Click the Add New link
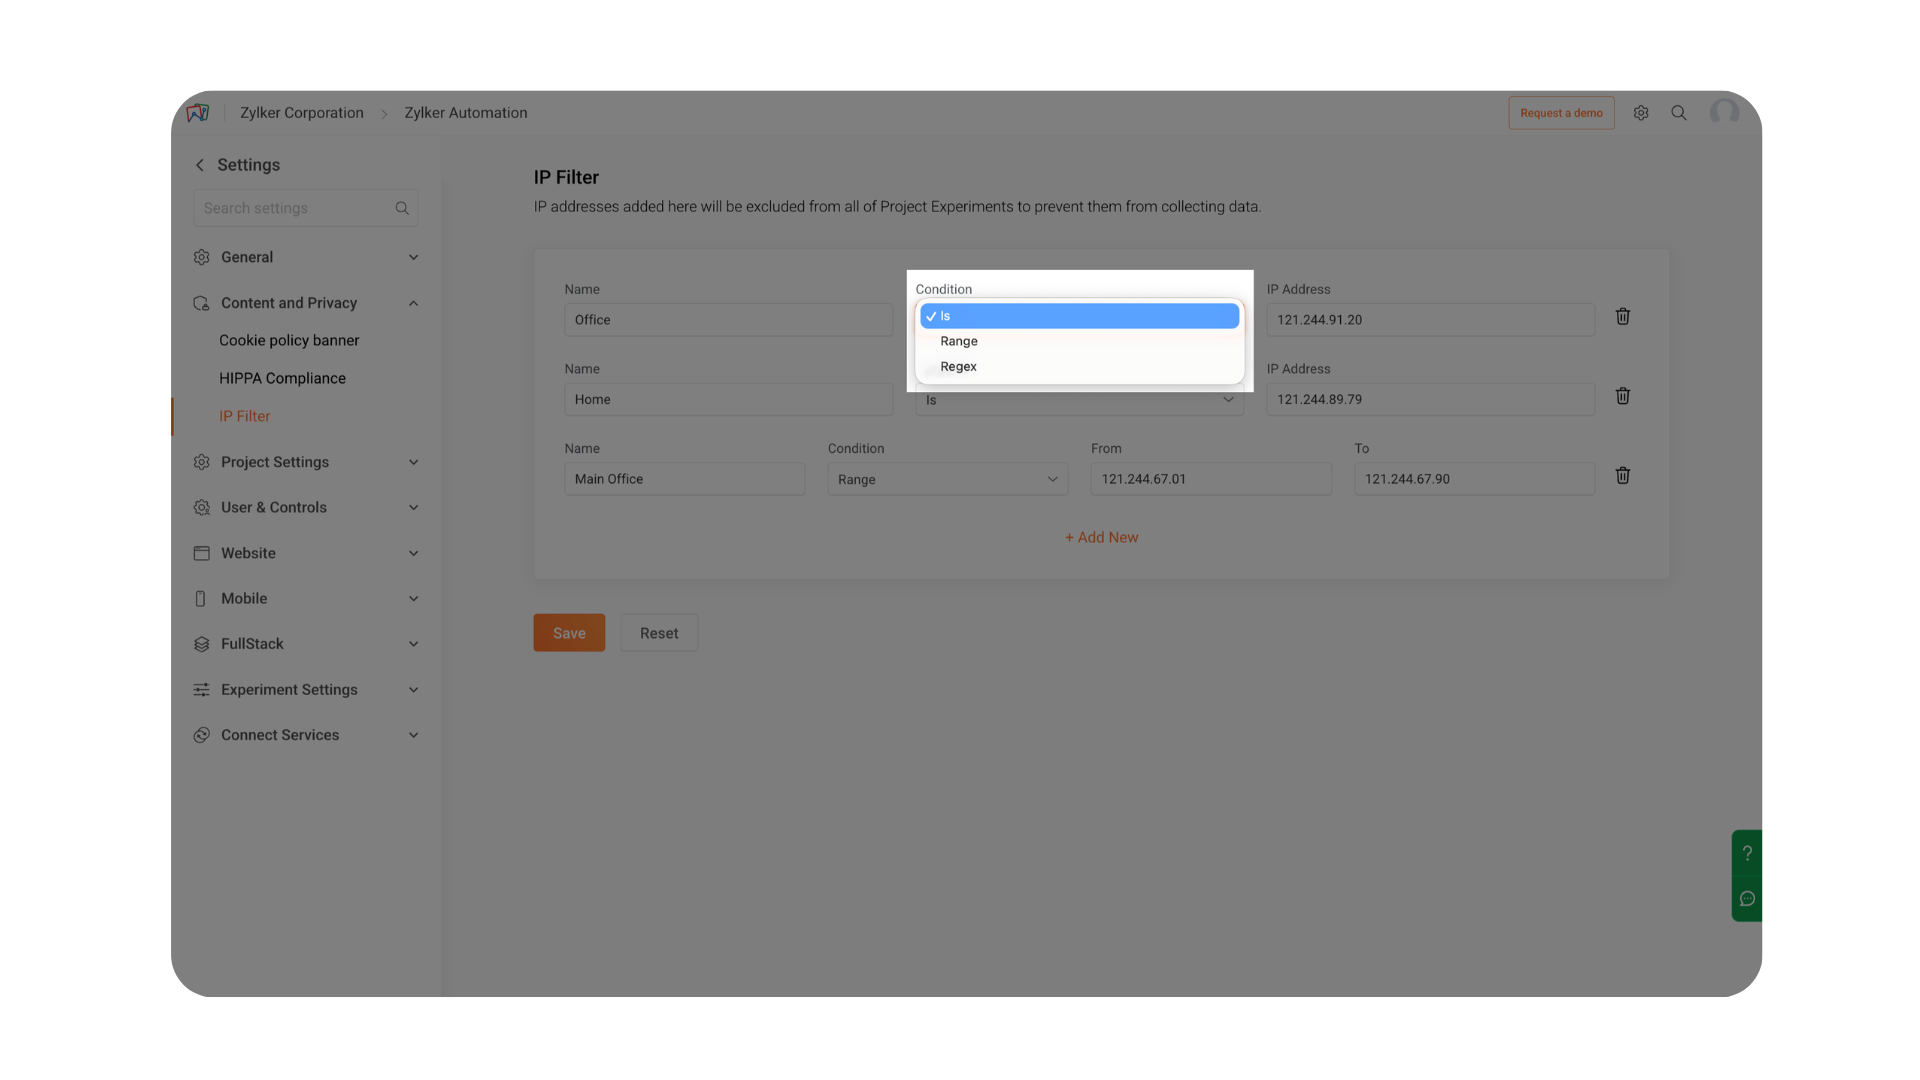The width and height of the screenshot is (1920, 1080). (1101, 537)
